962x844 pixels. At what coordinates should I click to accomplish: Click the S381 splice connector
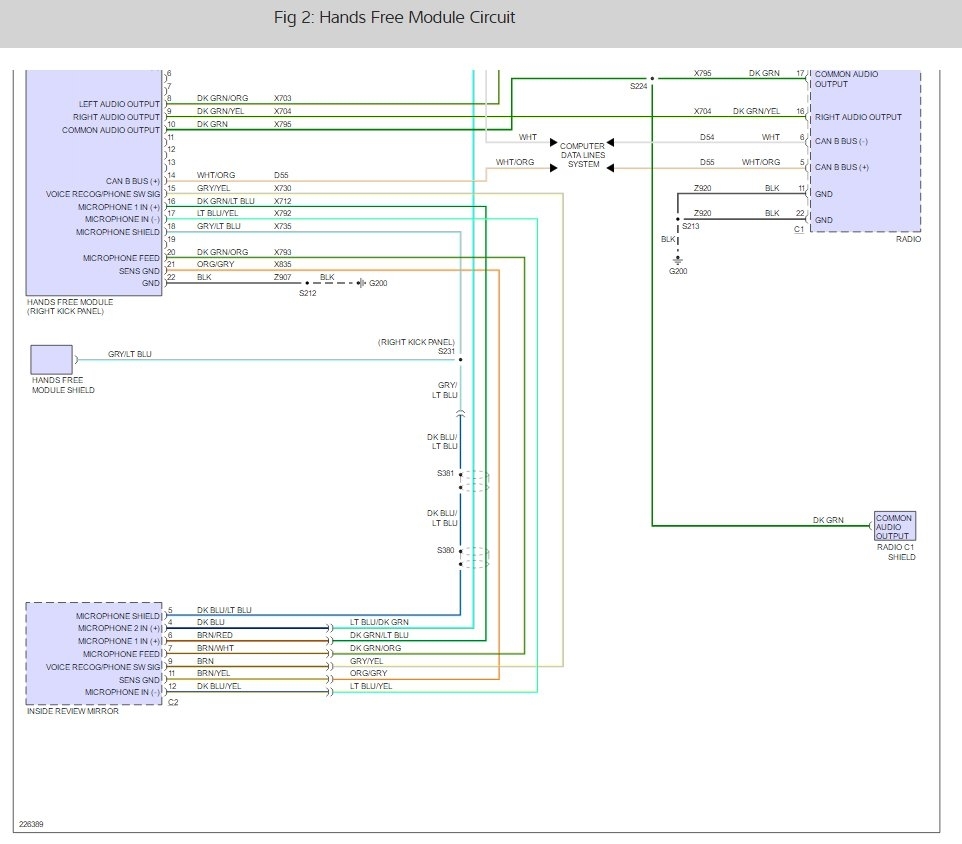472,481
